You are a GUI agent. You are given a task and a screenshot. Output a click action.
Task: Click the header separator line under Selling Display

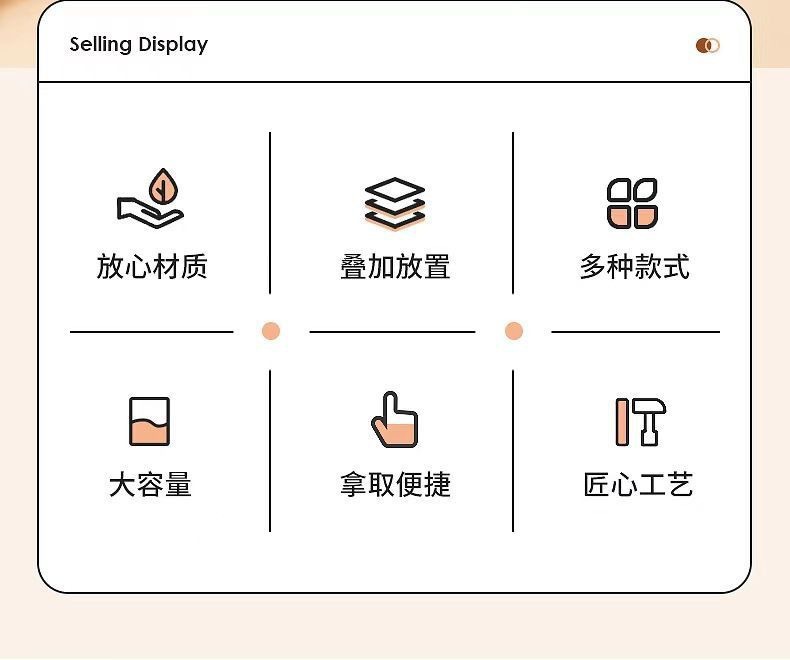394,82
